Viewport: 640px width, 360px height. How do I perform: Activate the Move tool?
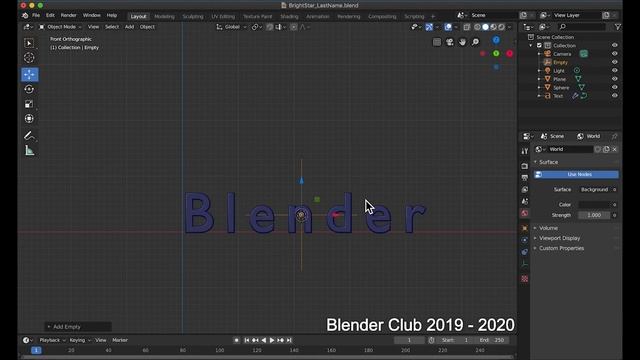(29, 74)
